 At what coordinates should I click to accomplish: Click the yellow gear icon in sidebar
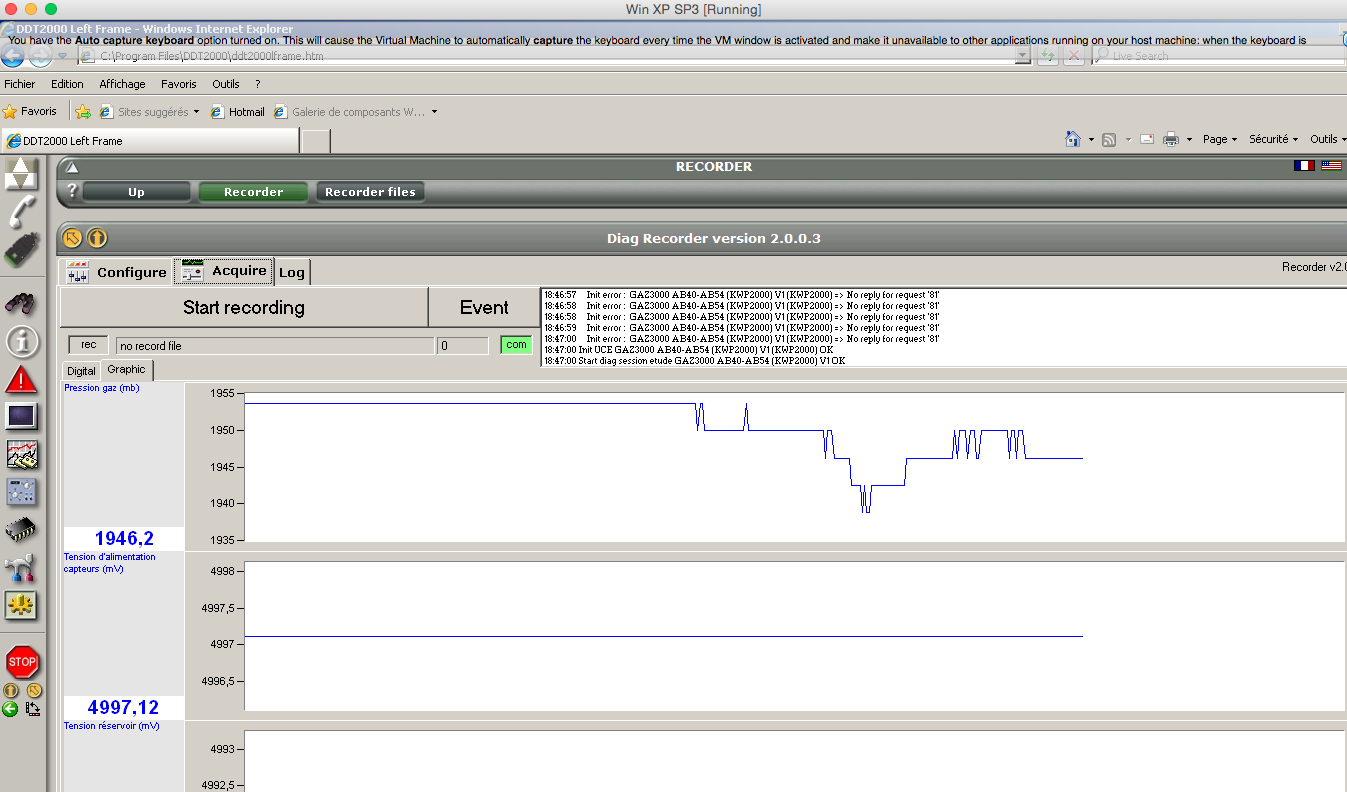pos(22,605)
